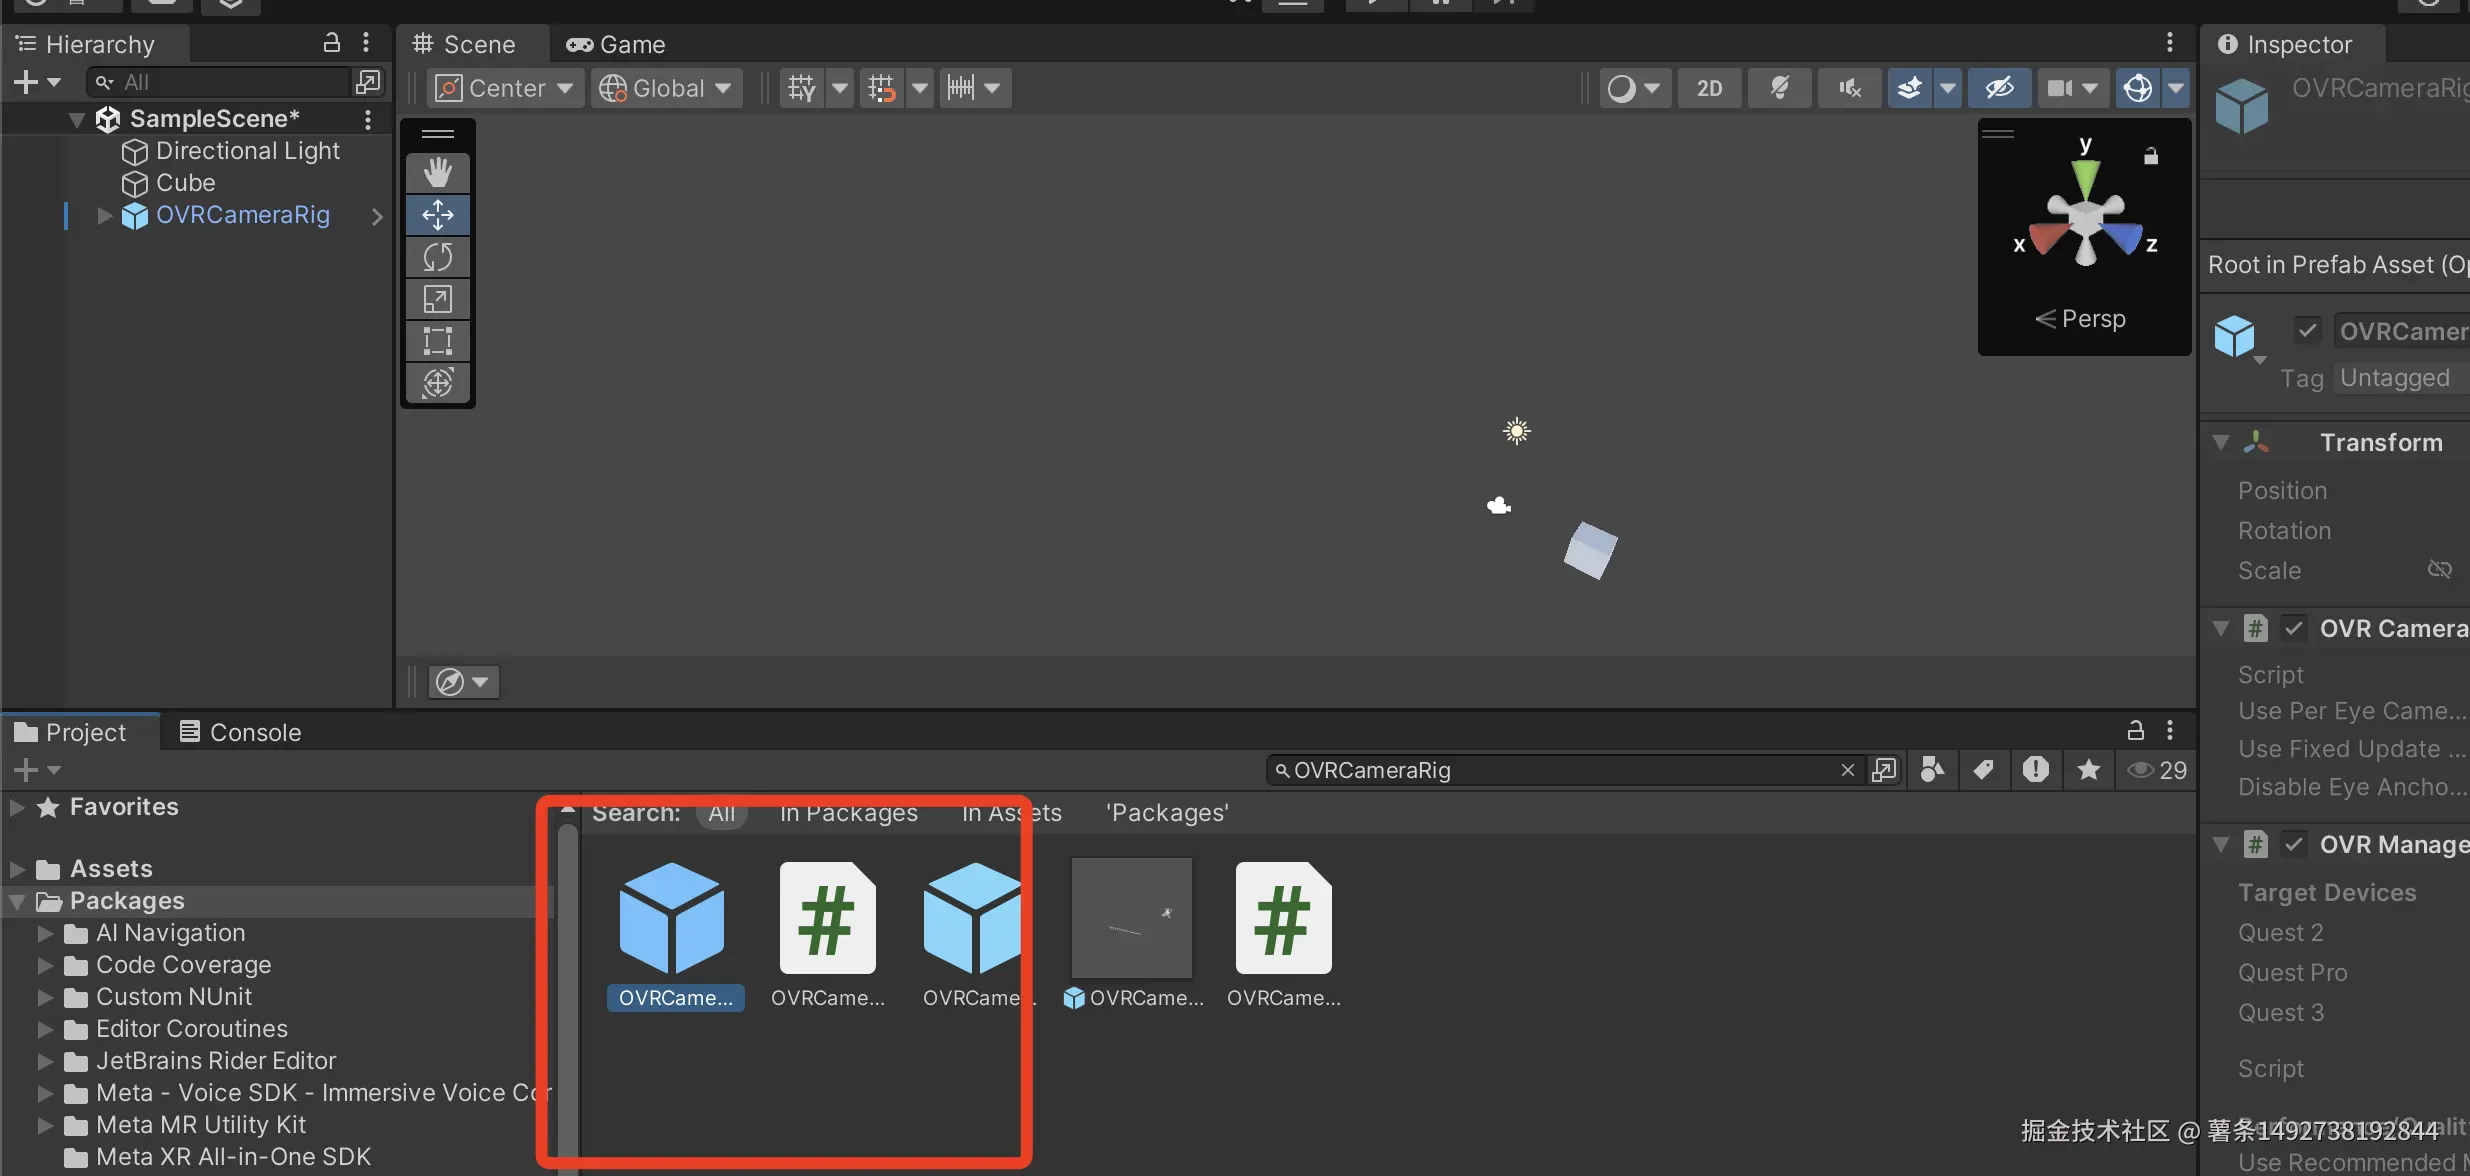Click the favorites star search filter

pyautogui.click(x=2088, y=769)
